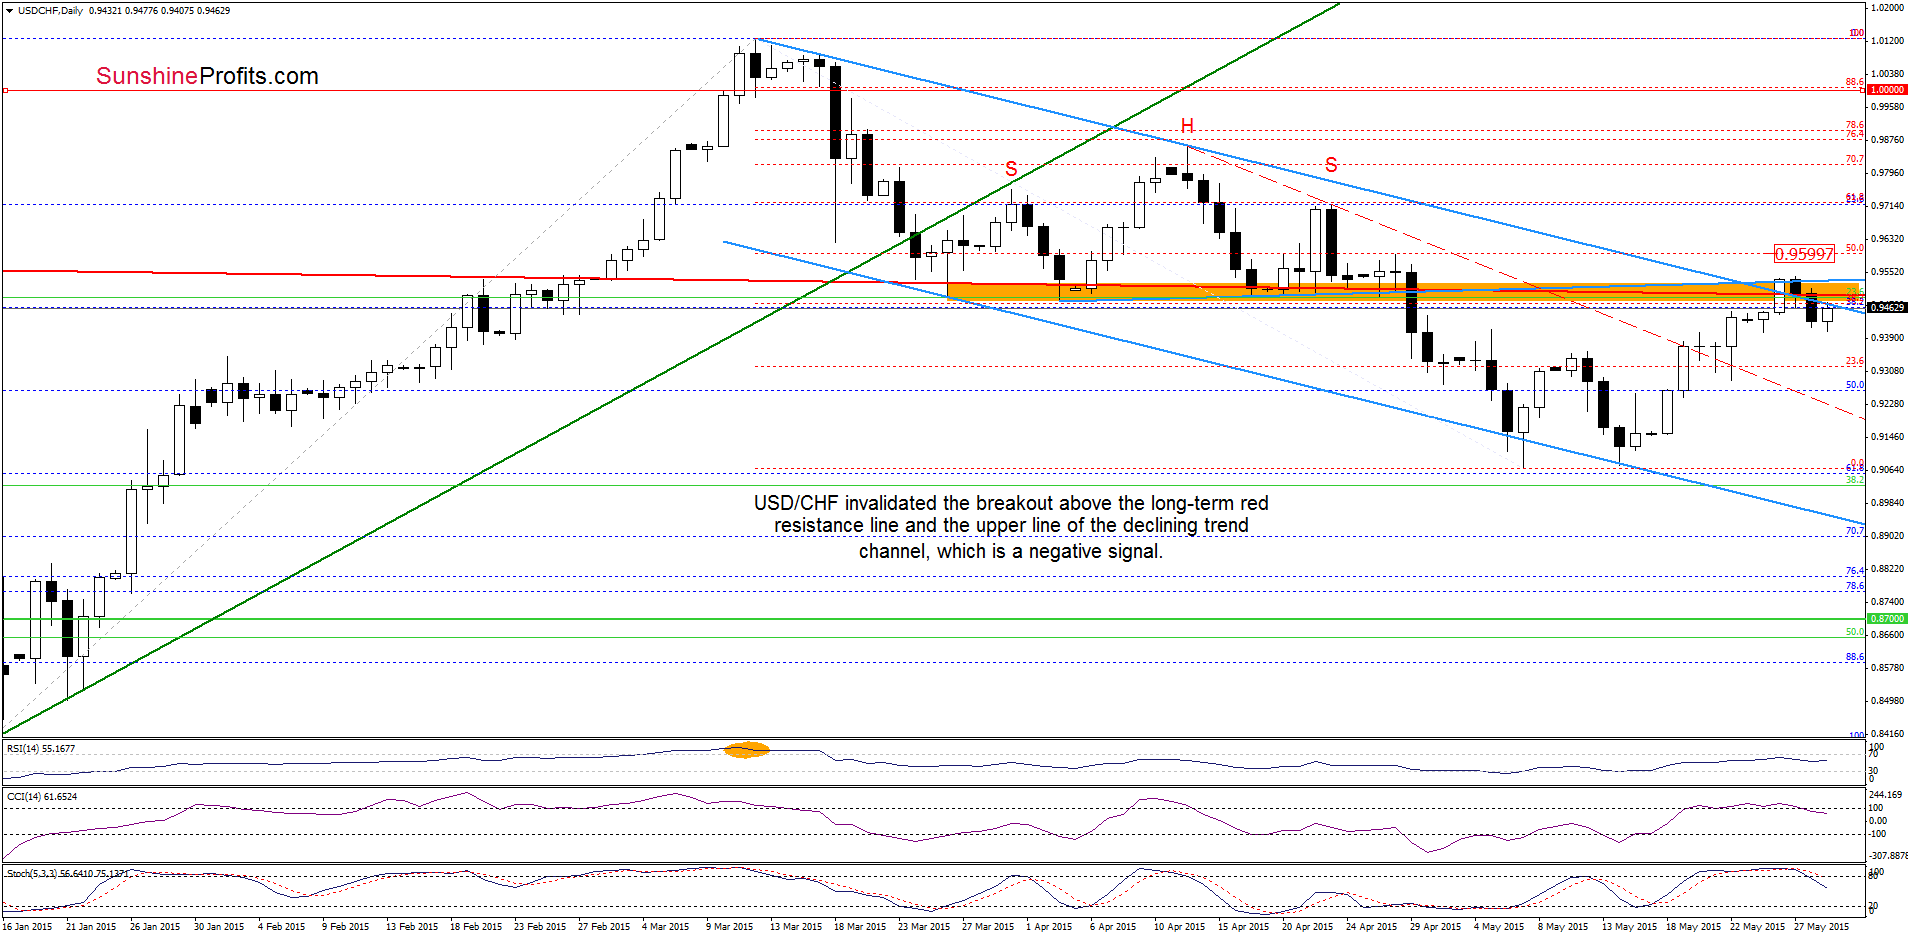Screen dimensions: 1908x935
Task: Open the chart menu triangle beside USDCHF,Daily
Action: pyautogui.click(x=9, y=11)
